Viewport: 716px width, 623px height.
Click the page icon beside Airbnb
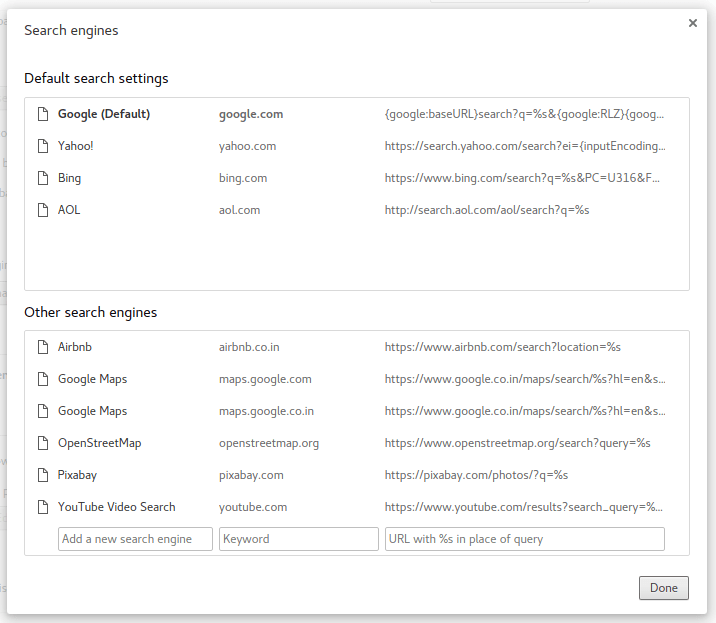click(42, 347)
